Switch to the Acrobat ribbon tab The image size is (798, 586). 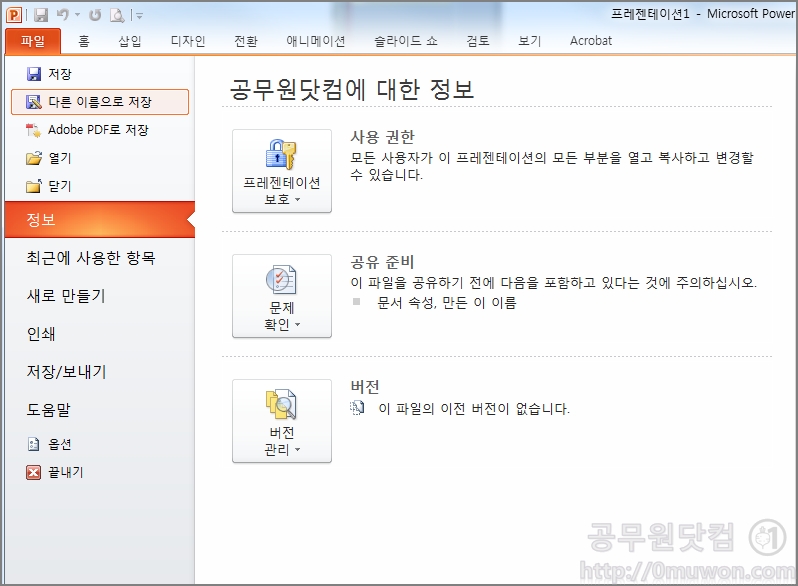590,41
